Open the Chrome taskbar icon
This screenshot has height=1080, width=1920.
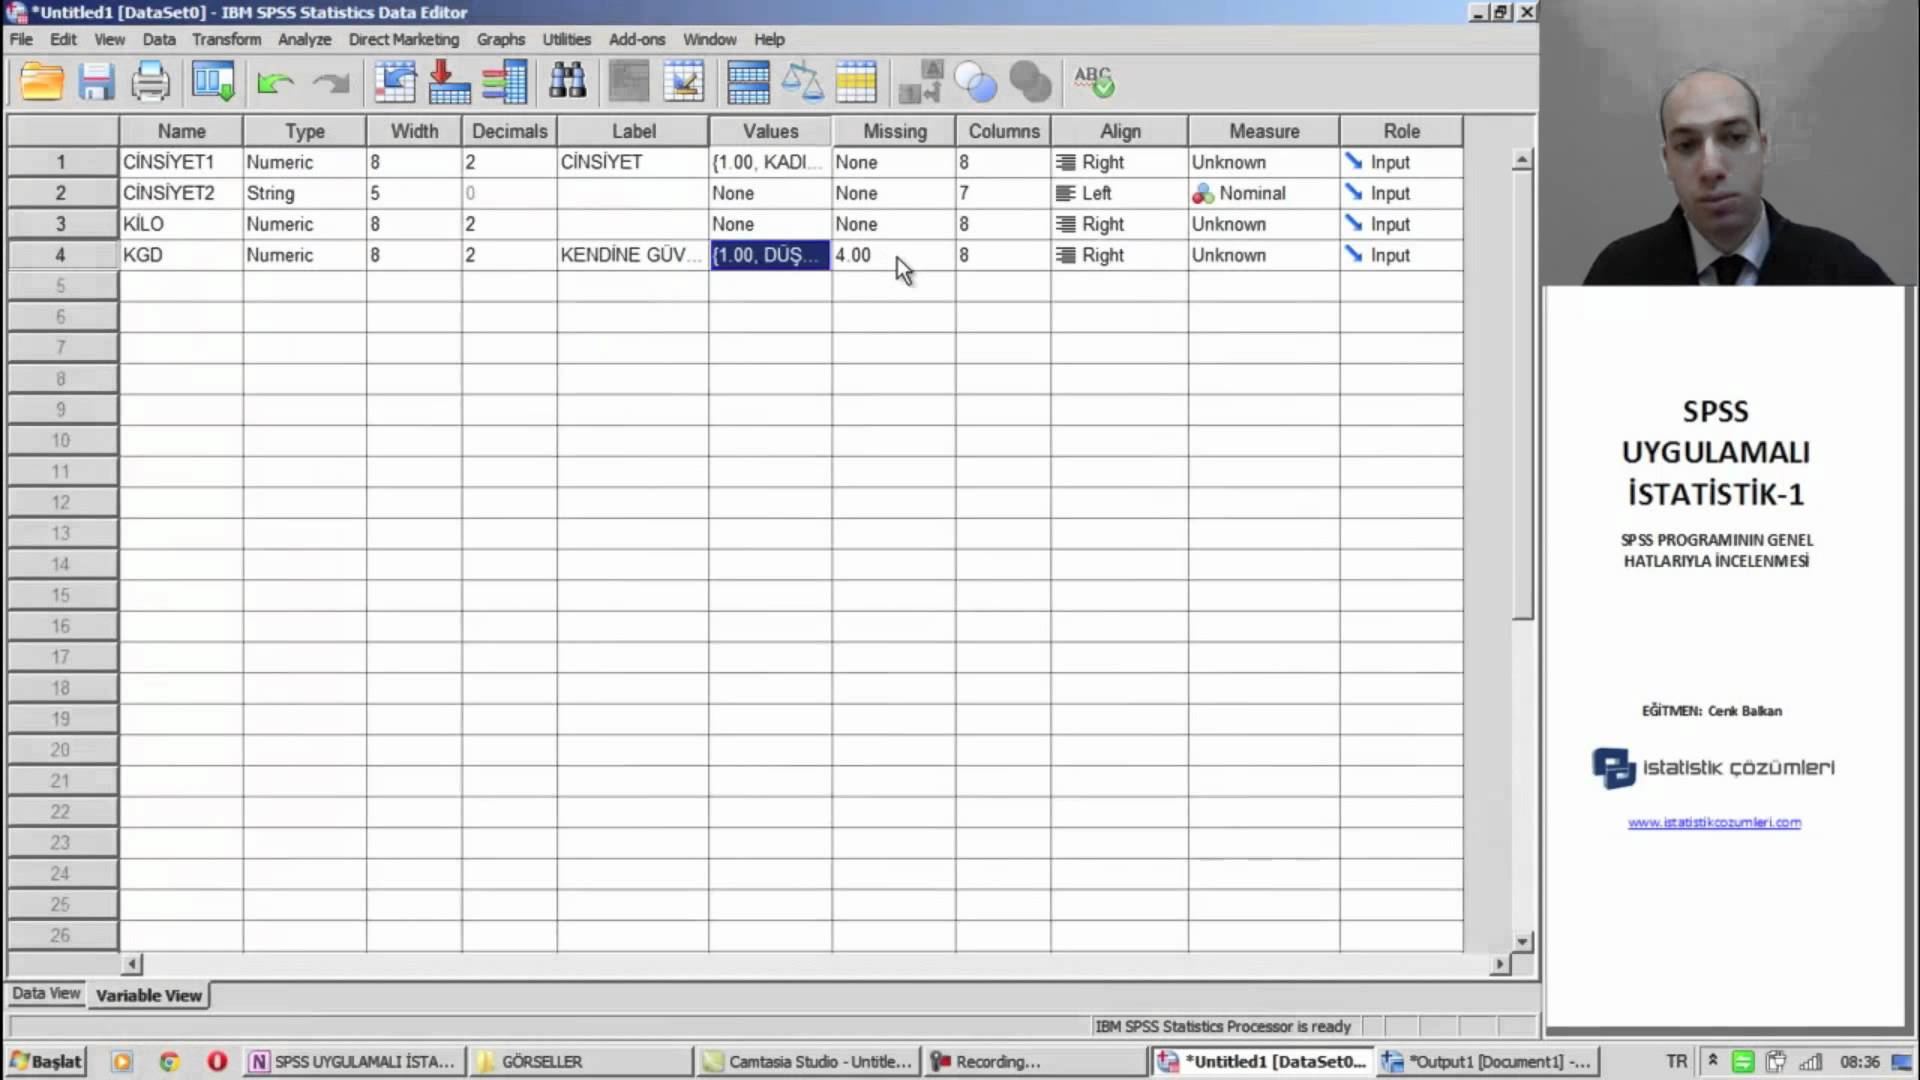coord(169,1061)
